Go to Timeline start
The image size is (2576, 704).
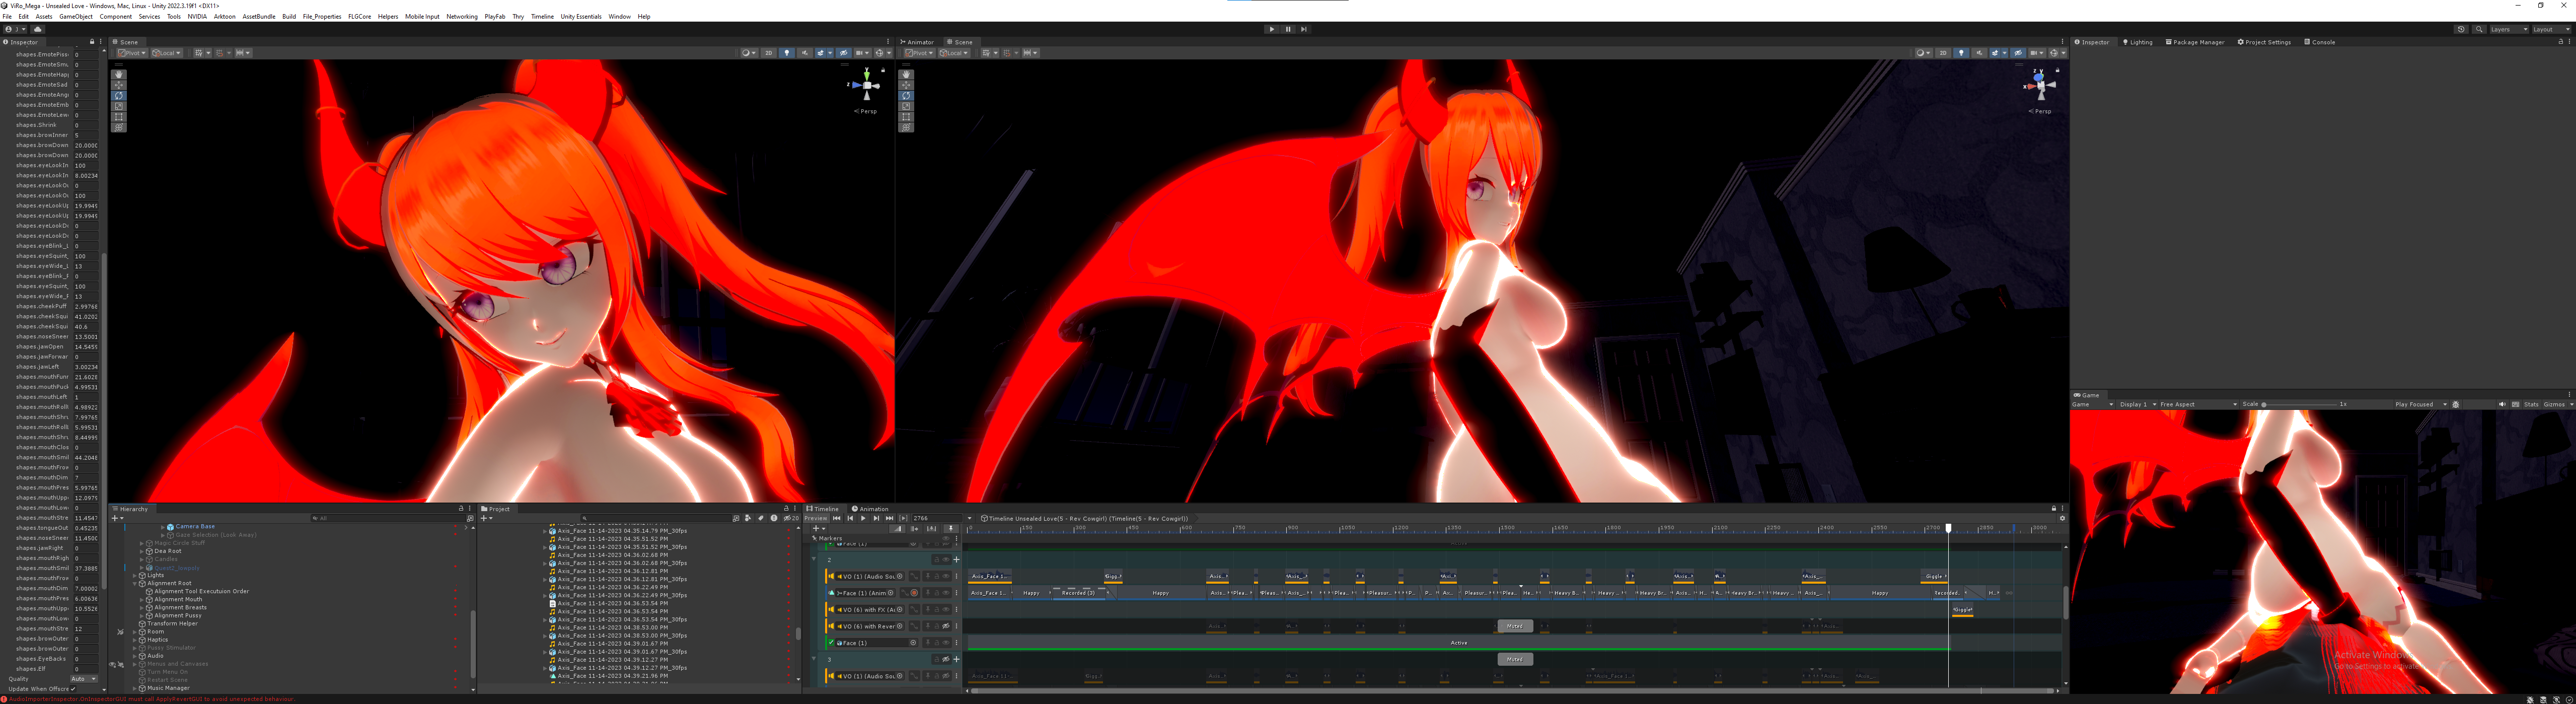[x=837, y=518]
